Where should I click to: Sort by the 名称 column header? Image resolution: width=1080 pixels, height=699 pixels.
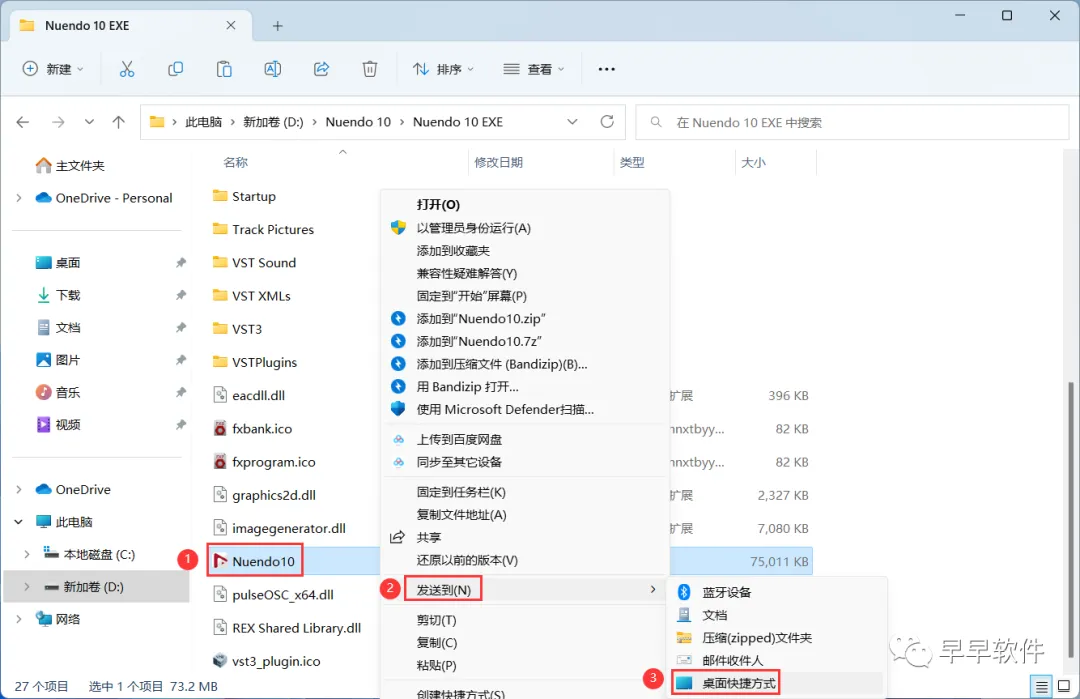[236, 163]
